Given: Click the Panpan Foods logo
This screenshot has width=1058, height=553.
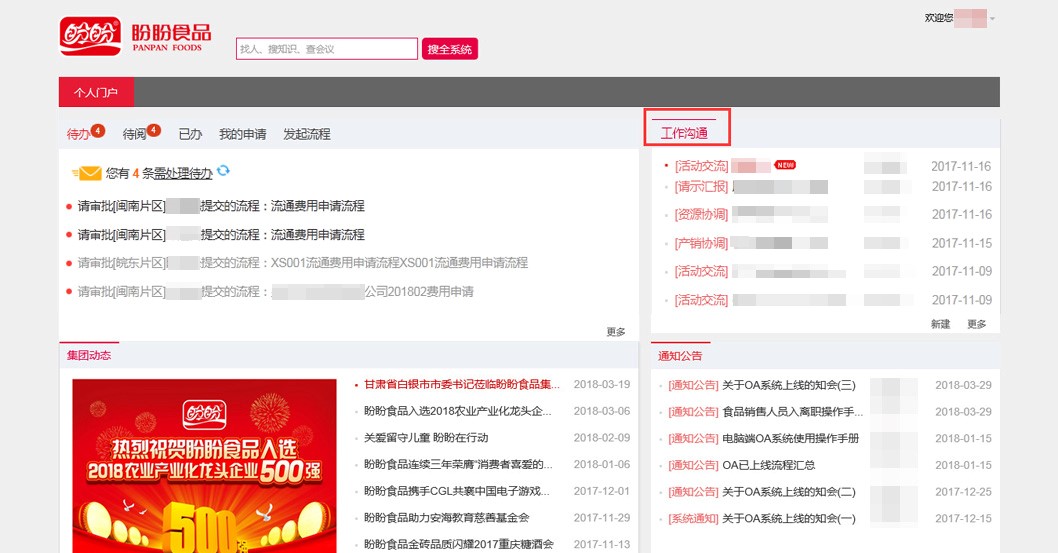Looking at the screenshot, I should (x=134, y=37).
